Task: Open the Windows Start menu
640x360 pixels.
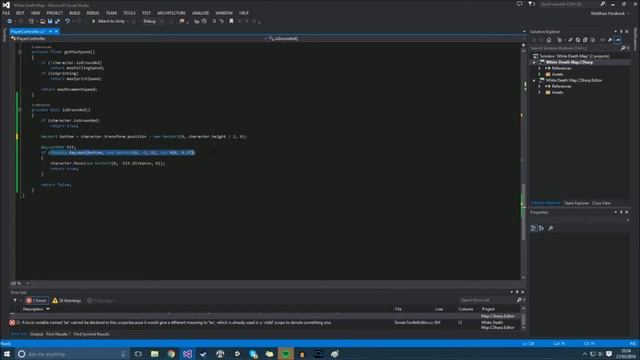Action: point(7,354)
